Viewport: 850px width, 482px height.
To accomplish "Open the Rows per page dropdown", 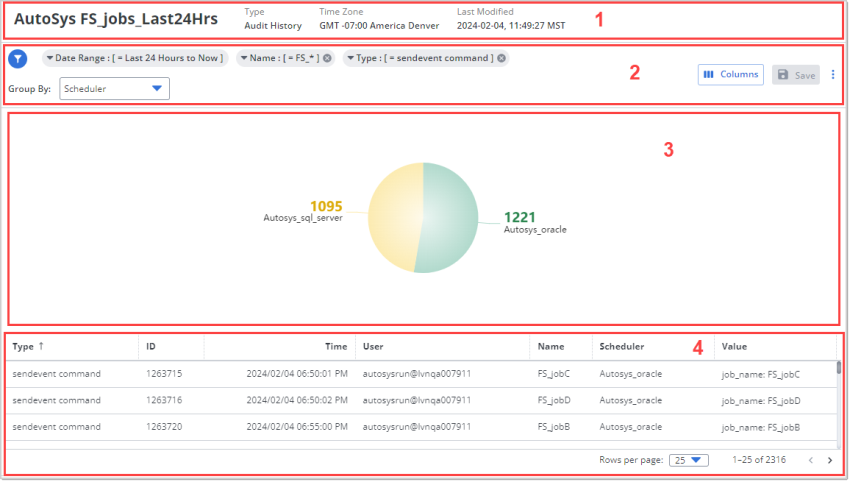I will (688, 460).
